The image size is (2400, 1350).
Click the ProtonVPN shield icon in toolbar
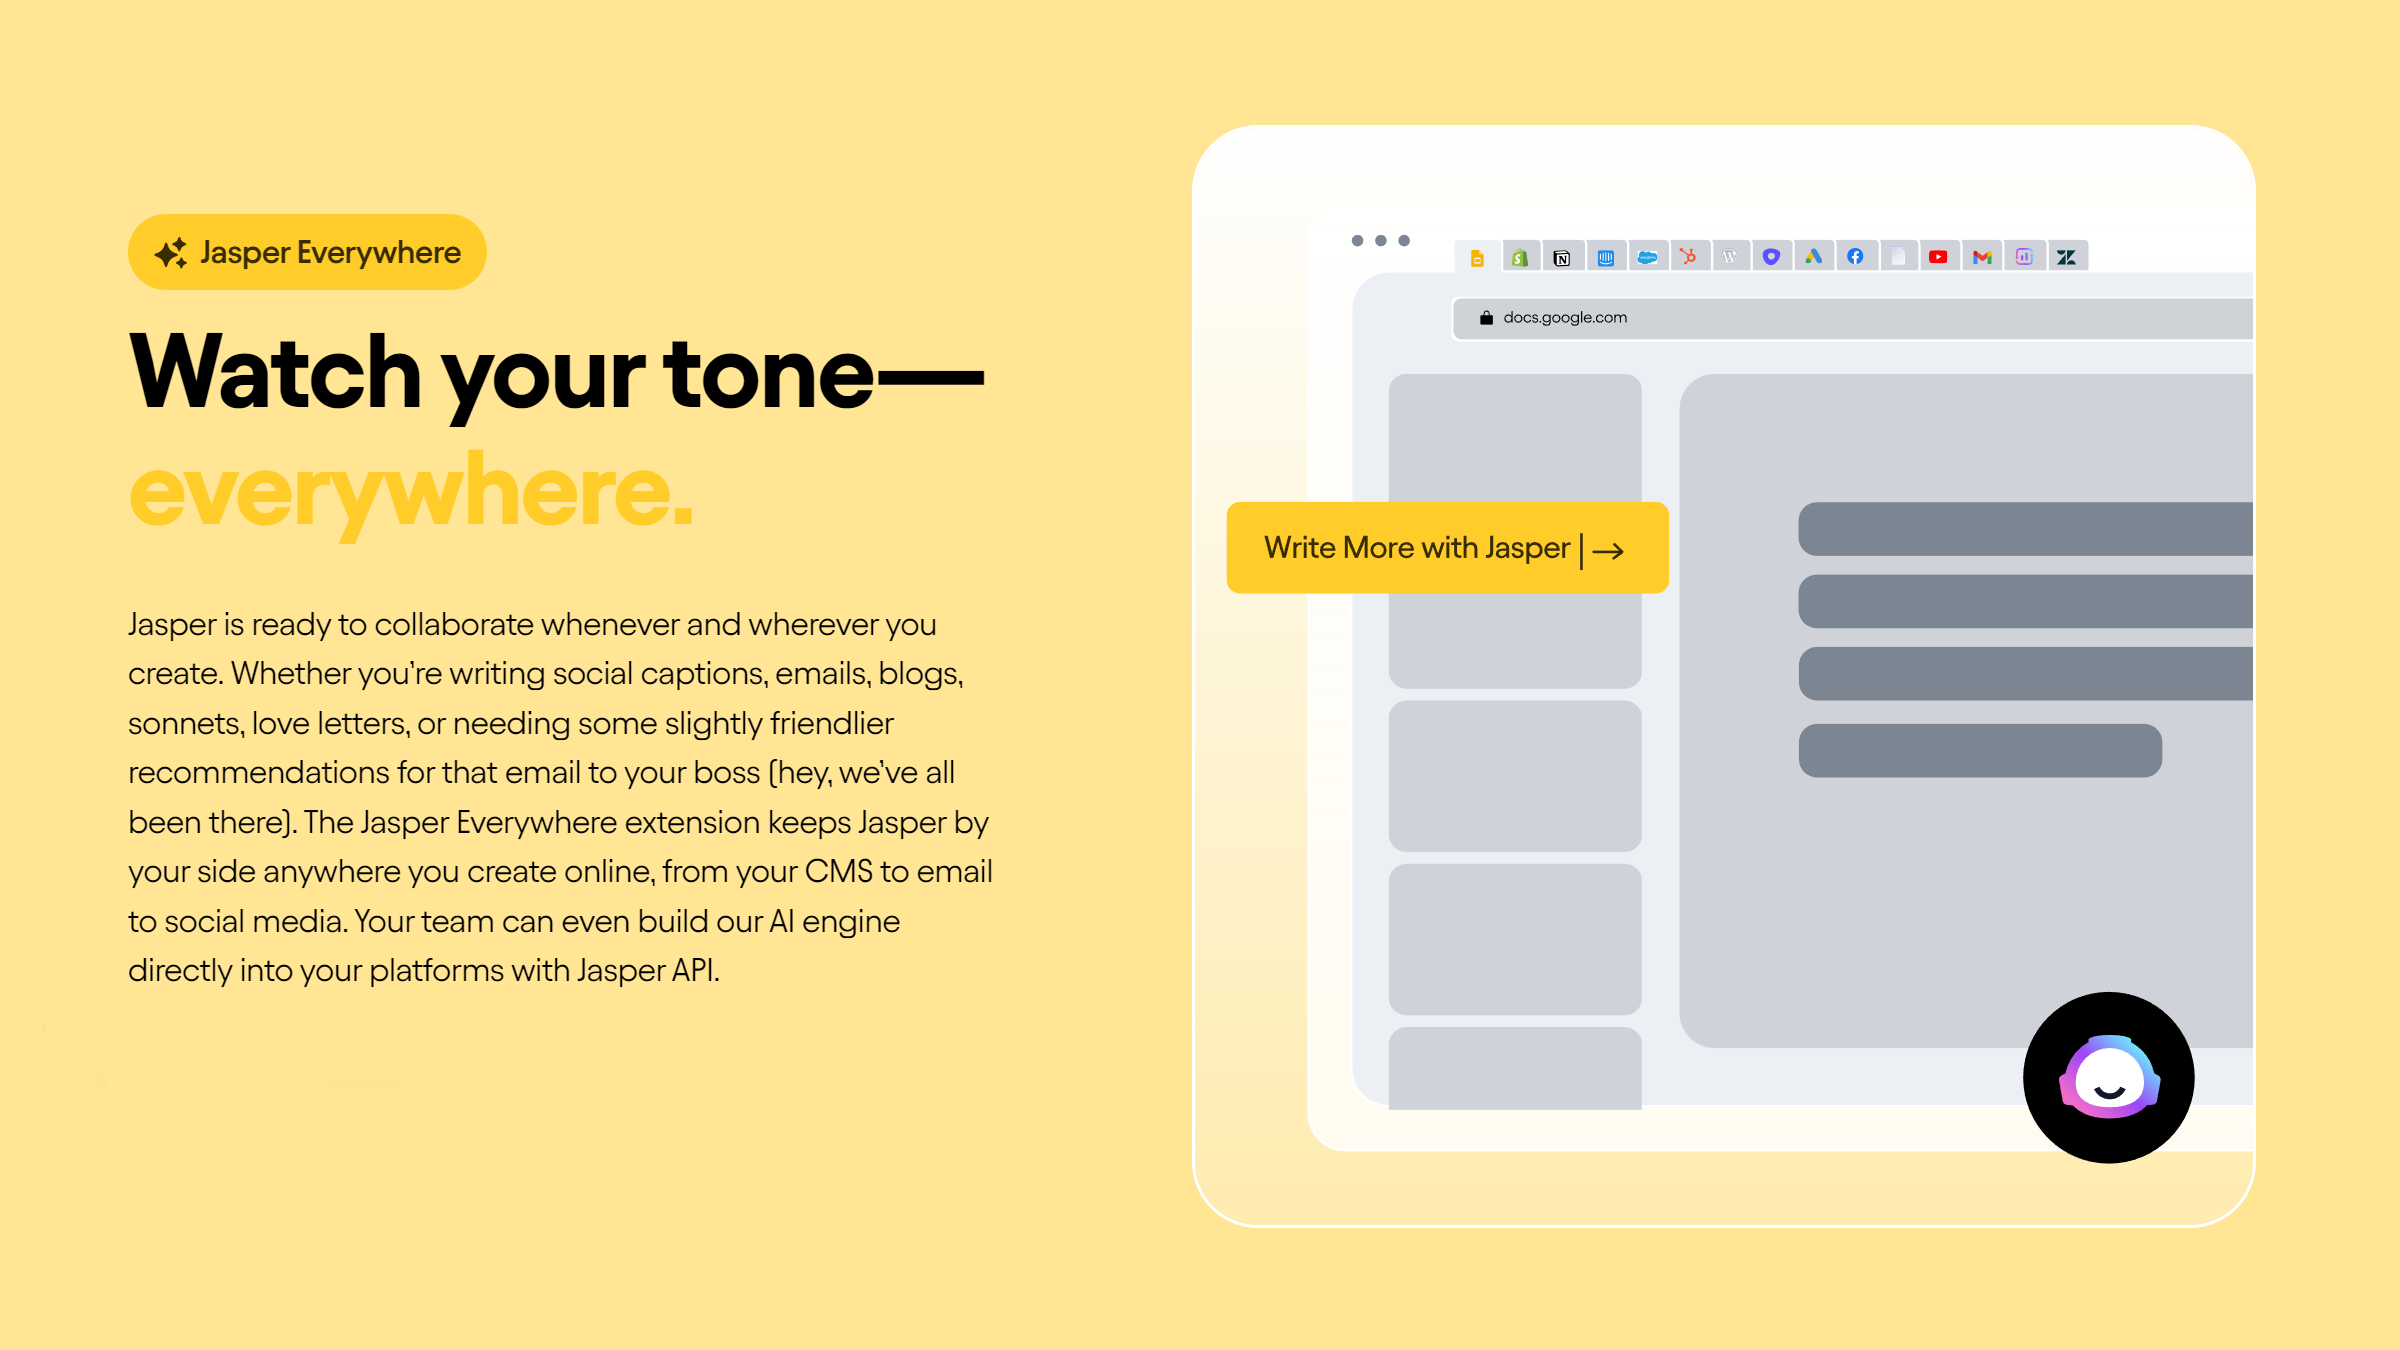coord(1772,257)
